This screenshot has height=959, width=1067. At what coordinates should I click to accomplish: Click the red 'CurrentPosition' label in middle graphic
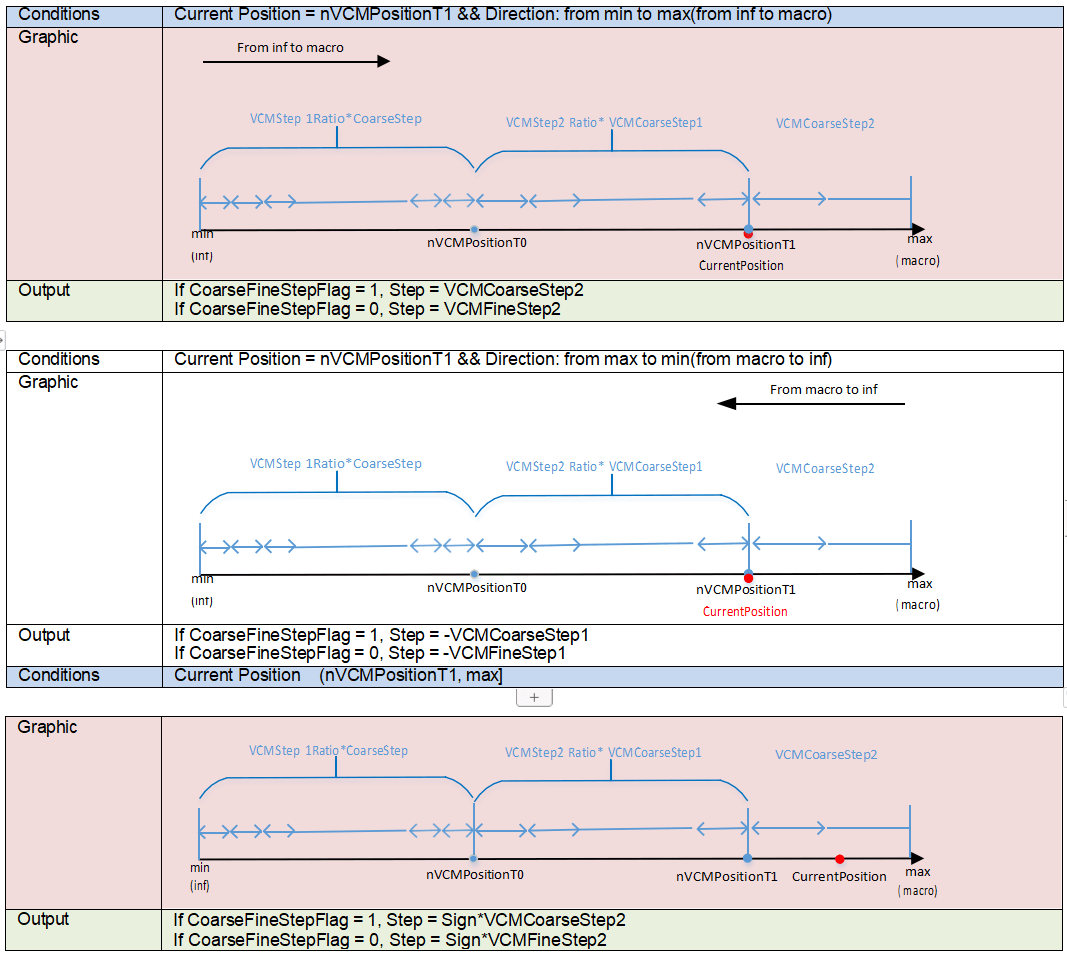click(745, 611)
